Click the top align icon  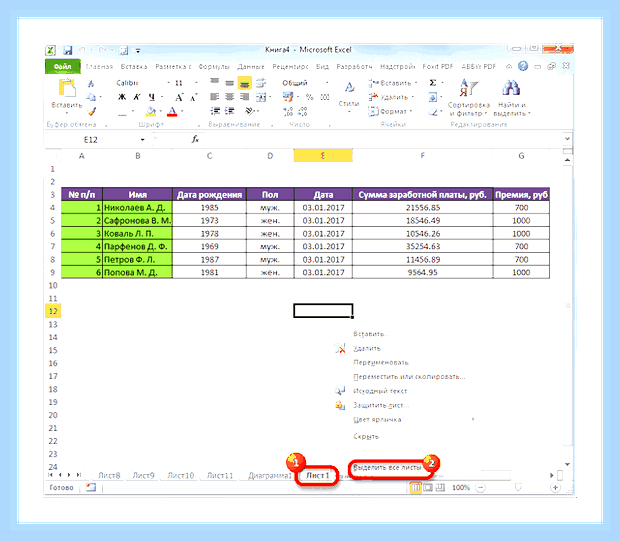coord(215,82)
